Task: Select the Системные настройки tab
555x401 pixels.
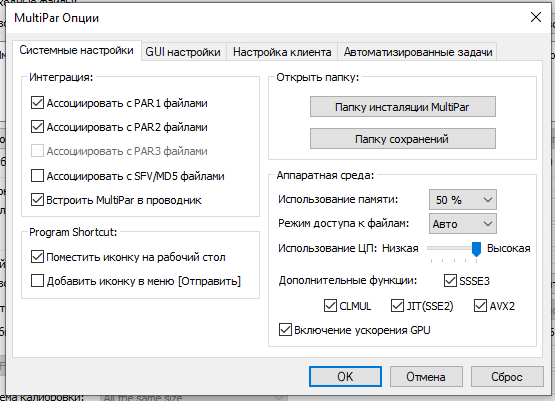Action: pyautogui.click(x=76, y=50)
